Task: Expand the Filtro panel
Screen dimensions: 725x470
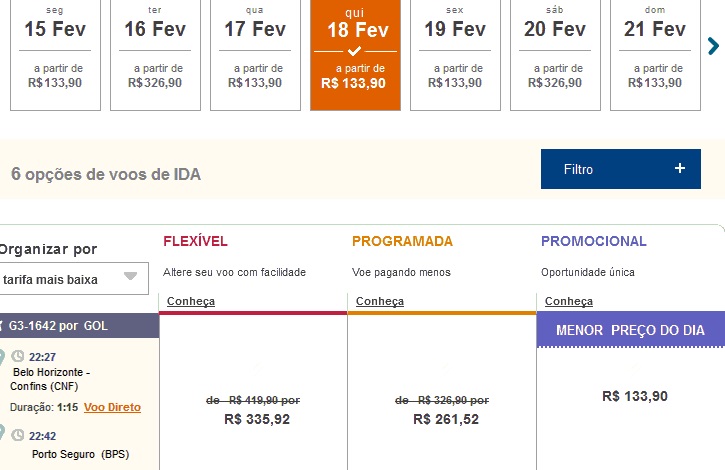Action: click(x=620, y=169)
